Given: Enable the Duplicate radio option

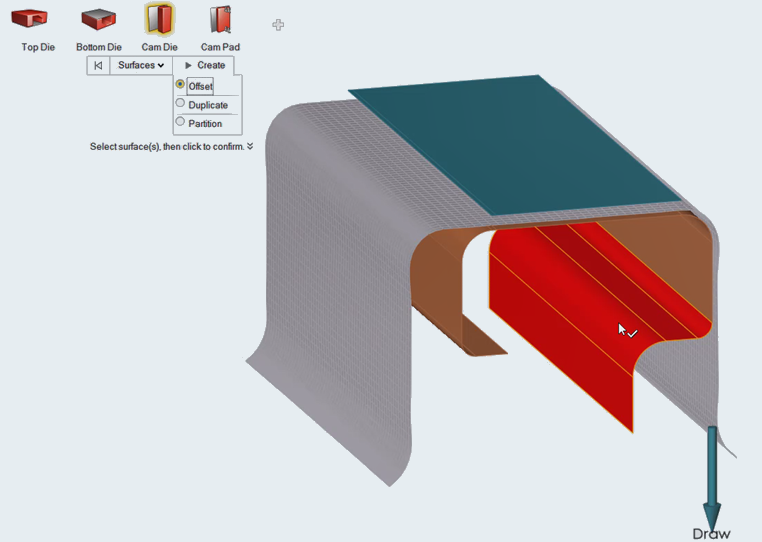Looking at the screenshot, I should click(180, 104).
